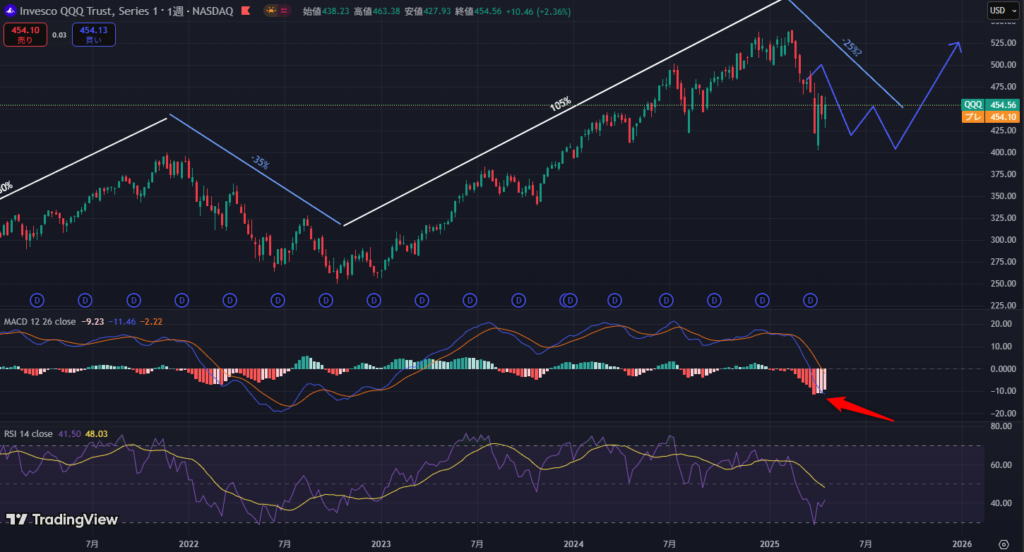Click the dividend D marker nearest 2025
The image size is (1024, 552).
(x=762, y=300)
